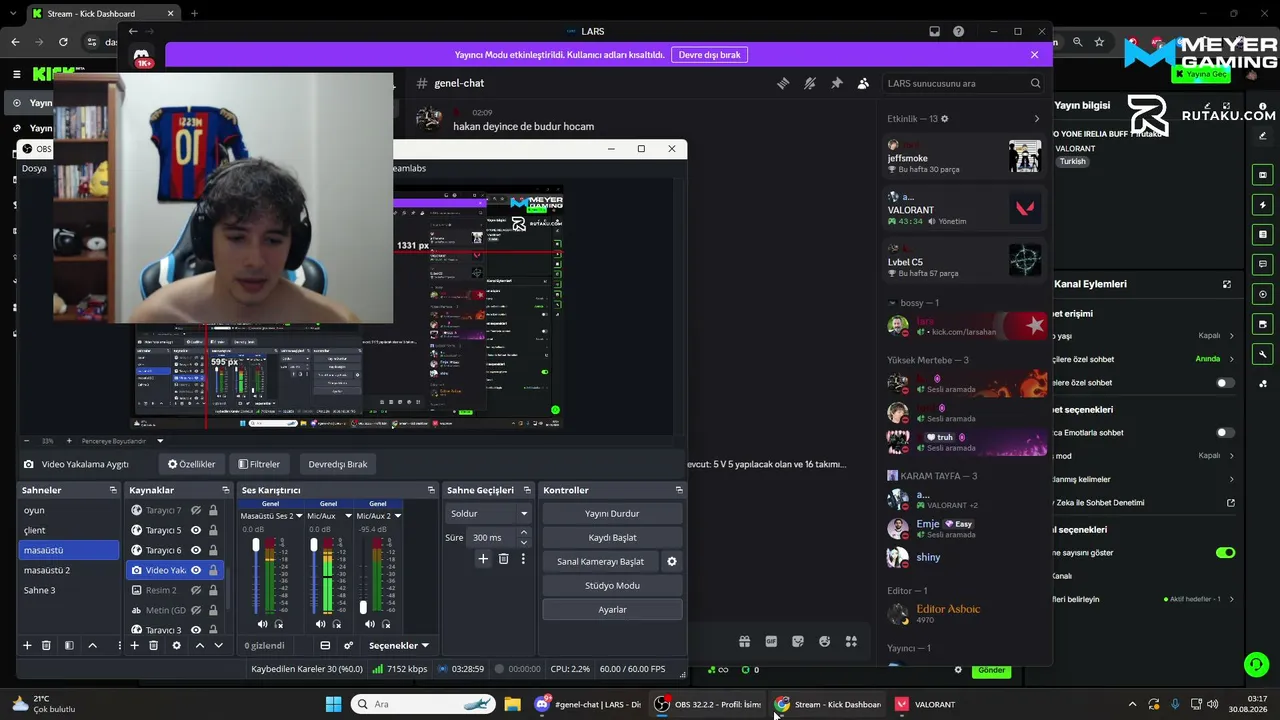Show hidden system tray icons
The image size is (1280, 720).
tap(1132, 704)
